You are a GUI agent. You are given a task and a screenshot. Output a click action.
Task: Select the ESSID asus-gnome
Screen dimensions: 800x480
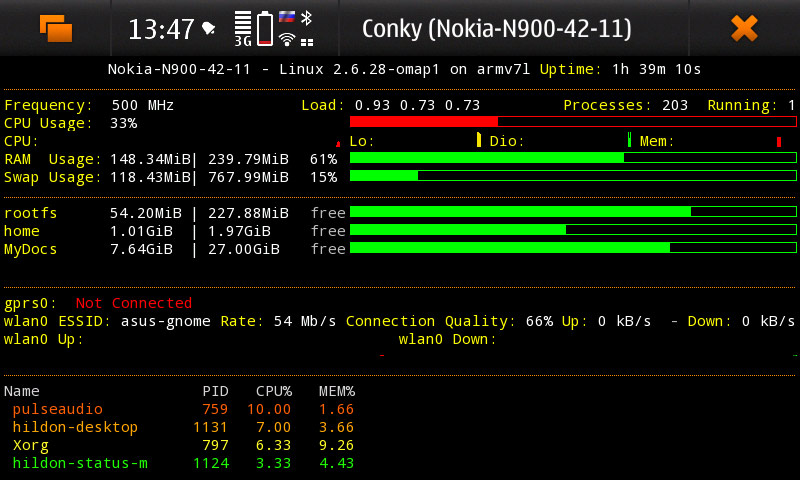pyautogui.click(x=165, y=321)
